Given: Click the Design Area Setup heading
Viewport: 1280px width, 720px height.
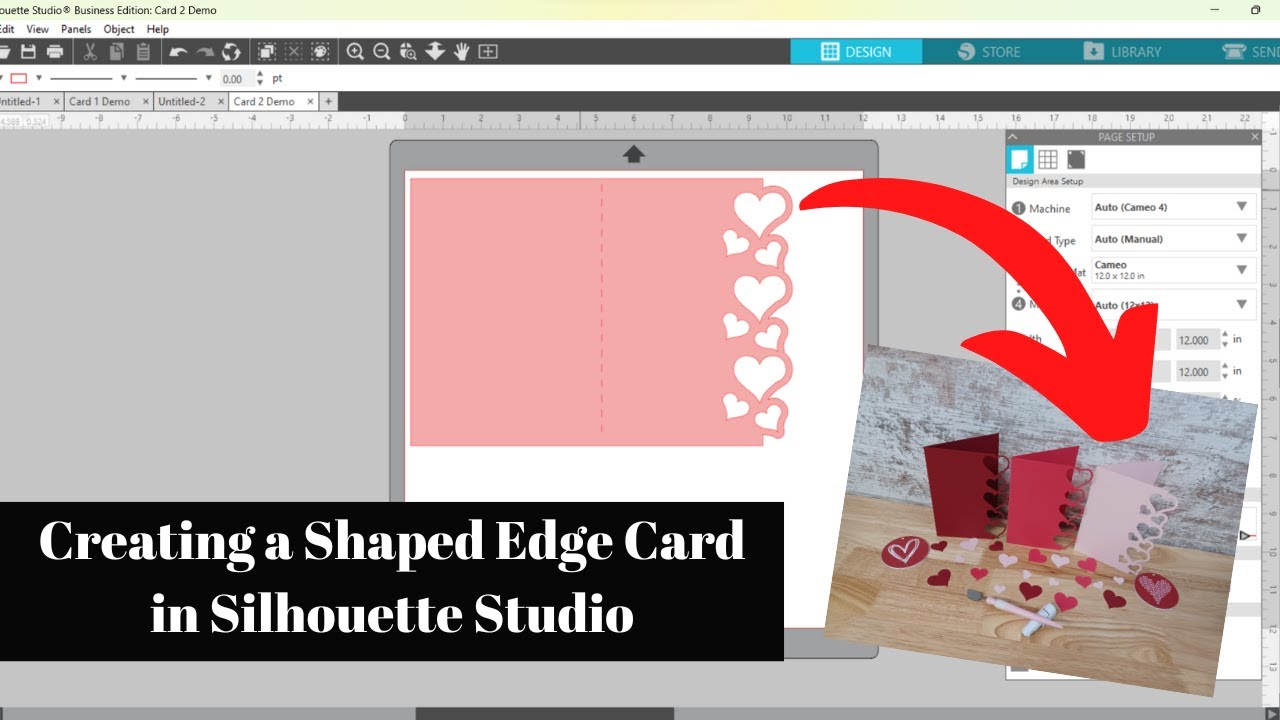Looking at the screenshot, I should pyautogui.click(x=1047, y=182).
